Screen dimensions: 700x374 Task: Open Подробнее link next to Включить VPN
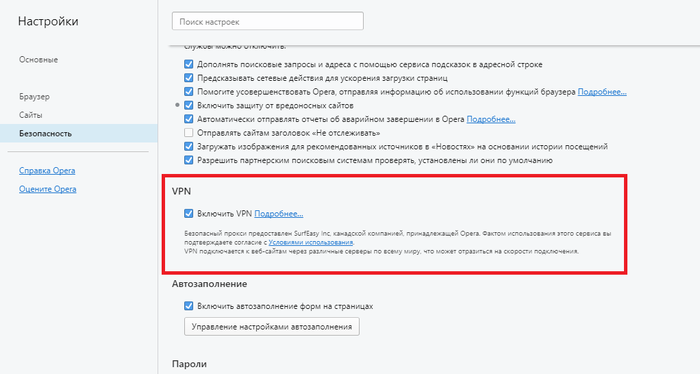[279, 214]
